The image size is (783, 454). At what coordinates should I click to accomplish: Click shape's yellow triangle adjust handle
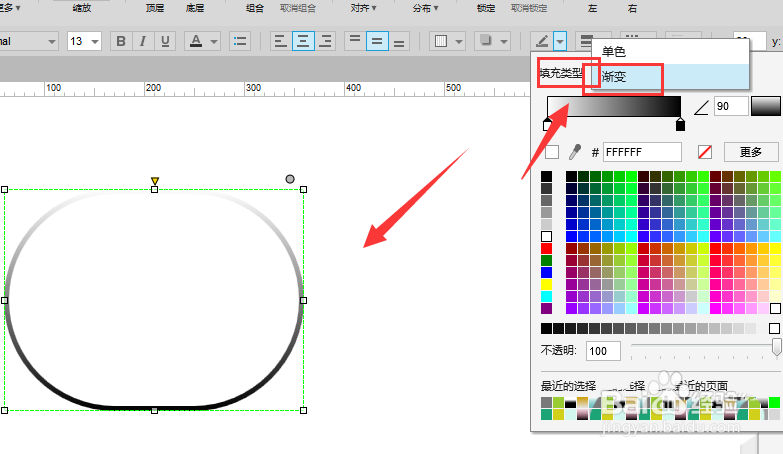click(155, 180)
